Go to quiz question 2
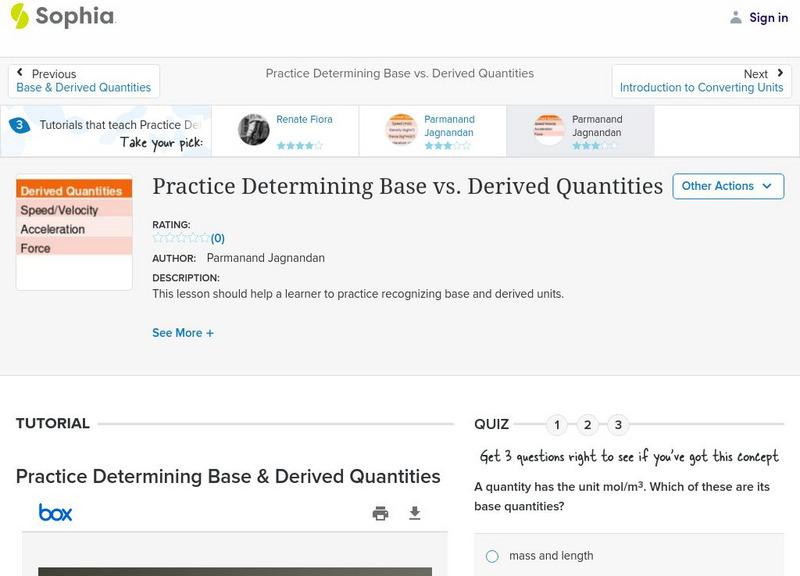This screenshot has height=576, width=800. (x=587, y=424)
